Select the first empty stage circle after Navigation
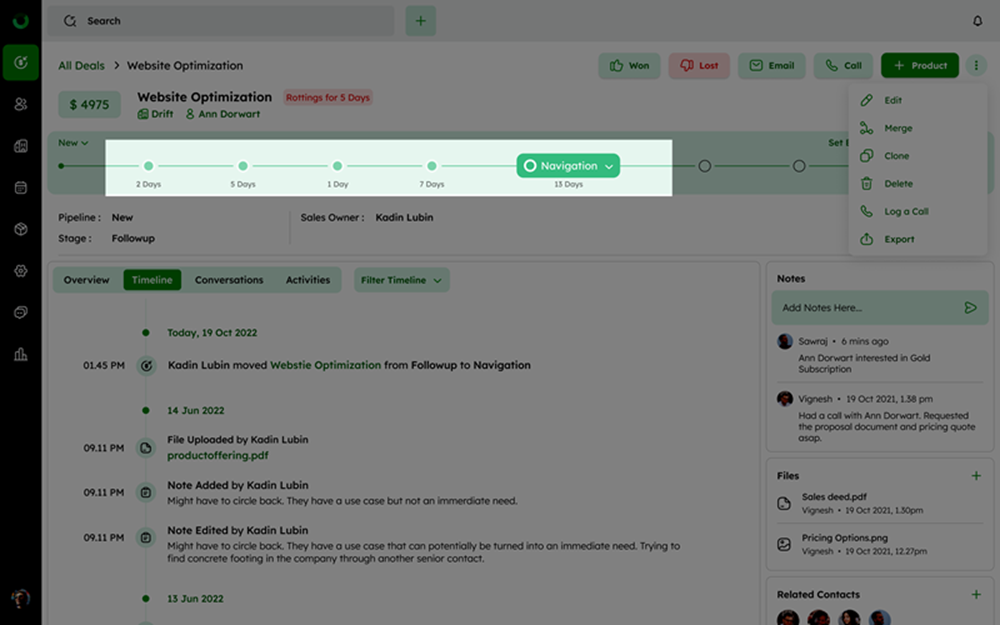Image resolution: width=1000 pixels, height=625 pixels. 704,166
